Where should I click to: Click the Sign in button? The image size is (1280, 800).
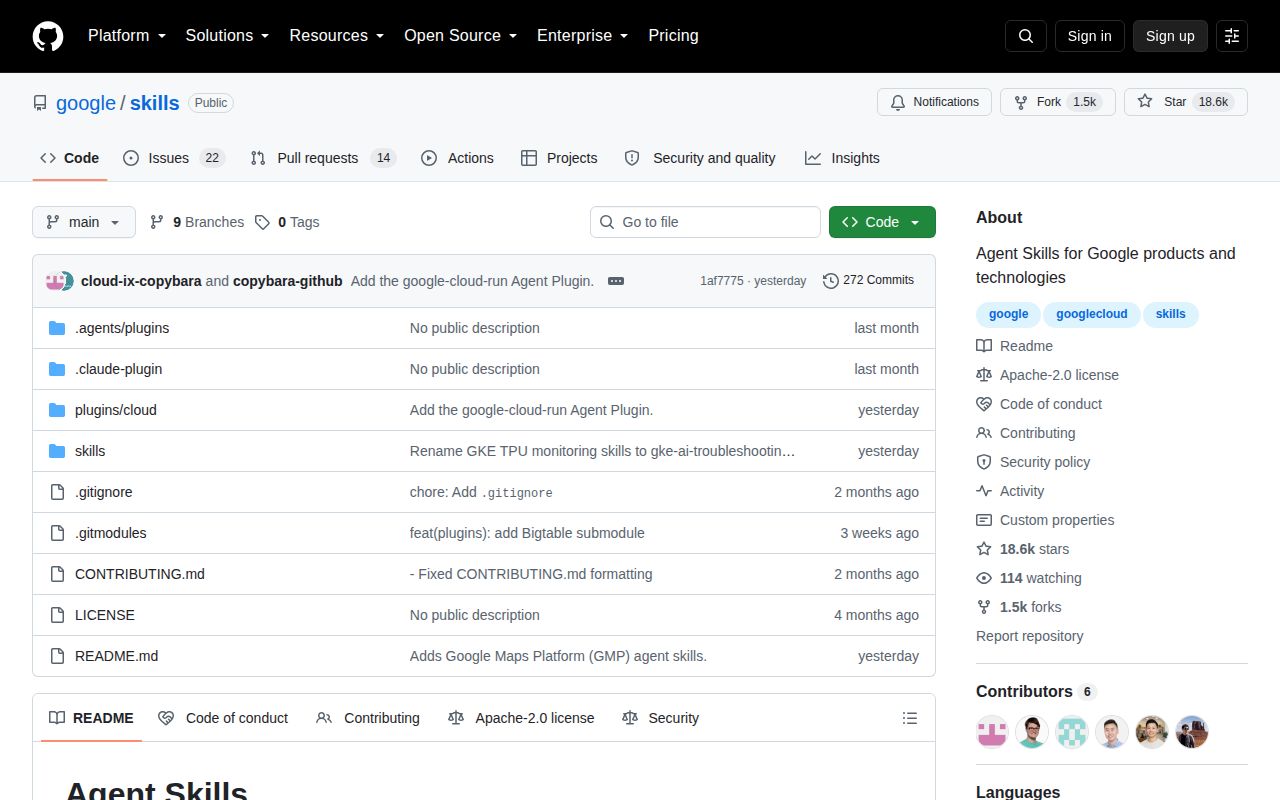coord(1089,36)
